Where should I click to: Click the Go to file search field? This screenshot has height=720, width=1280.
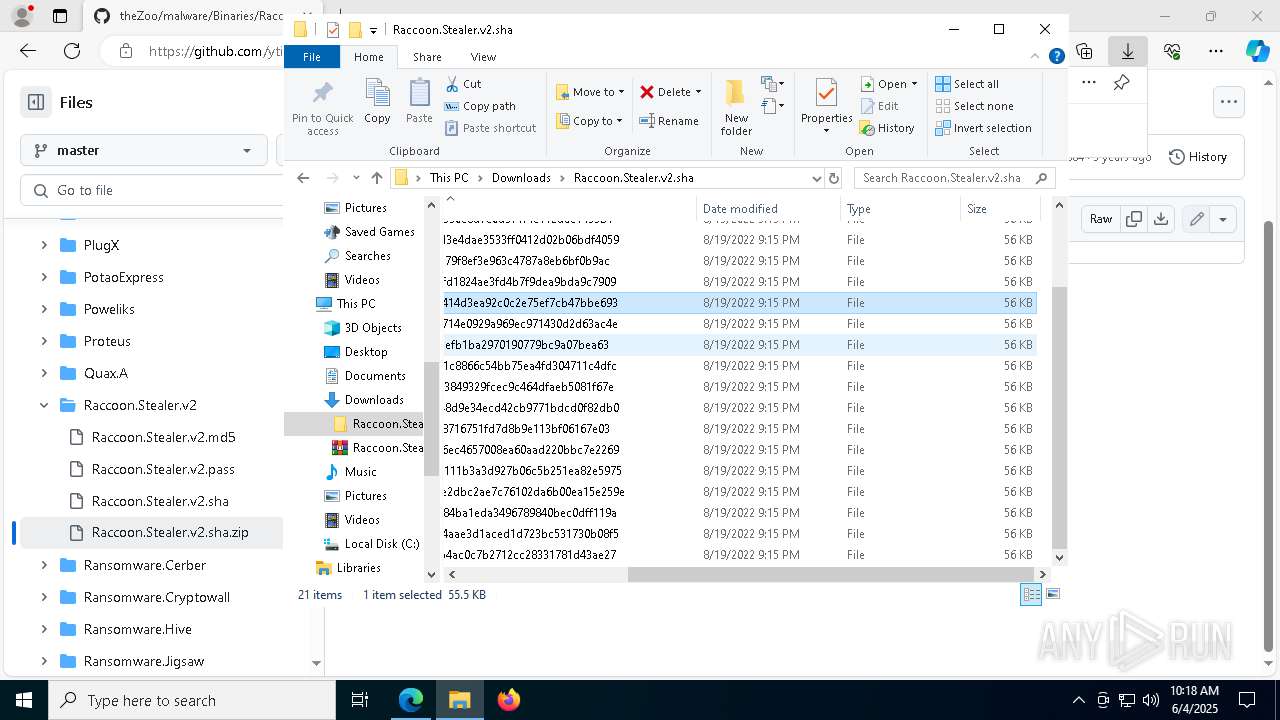tap(150, 190)
